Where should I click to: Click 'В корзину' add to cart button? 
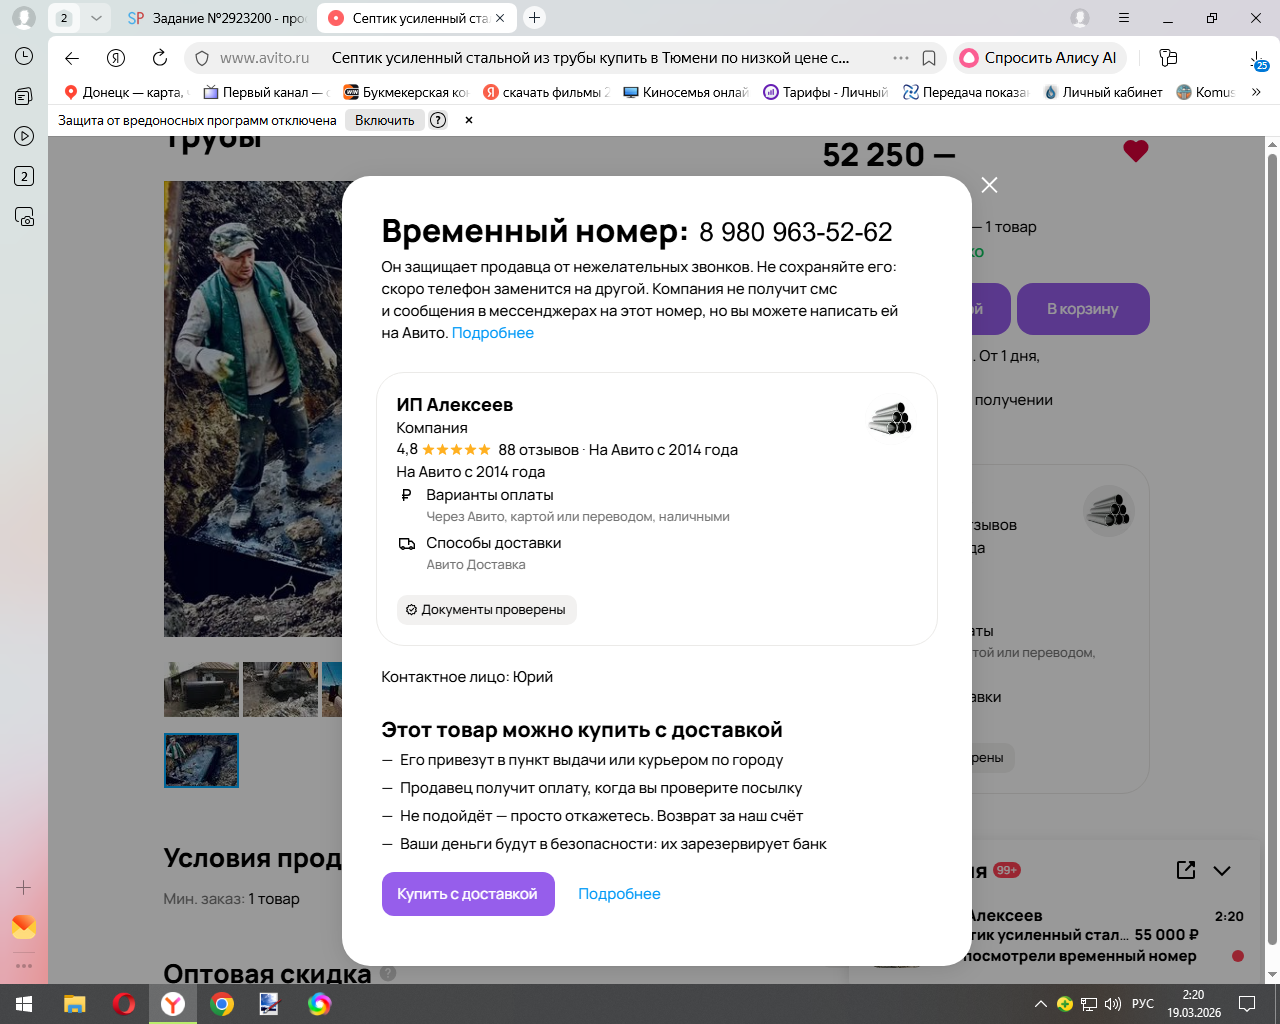tap(1083, 309)
